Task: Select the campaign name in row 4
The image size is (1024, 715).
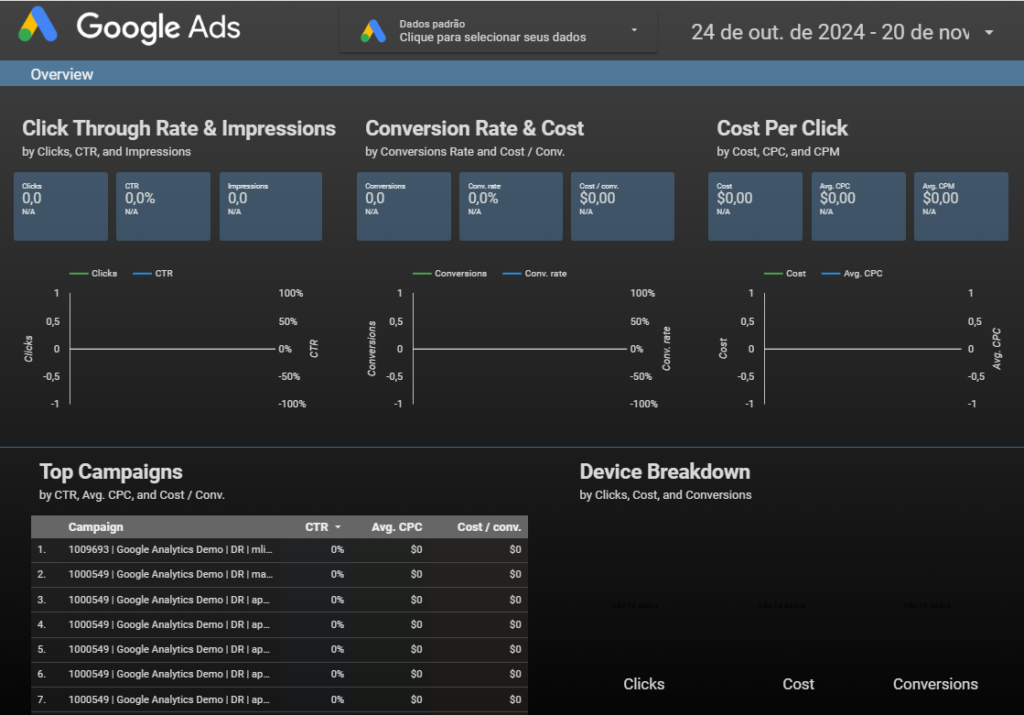Action: coord(169,625)
